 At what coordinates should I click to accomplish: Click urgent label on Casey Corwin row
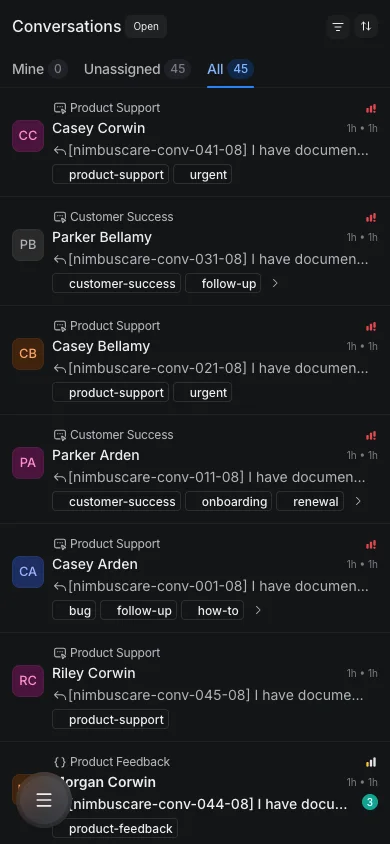pyautogui.click(x=203, y=174)
